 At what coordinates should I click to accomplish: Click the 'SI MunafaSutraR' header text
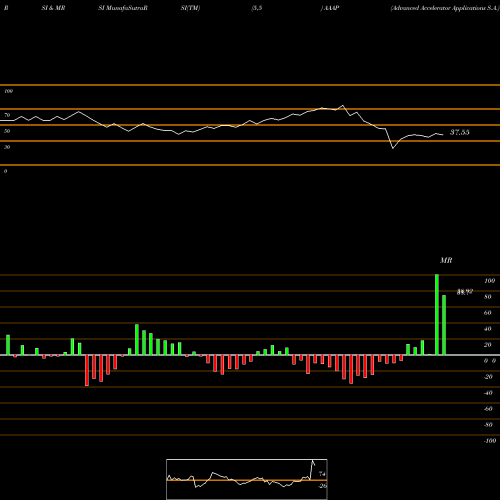pos(123,8)
